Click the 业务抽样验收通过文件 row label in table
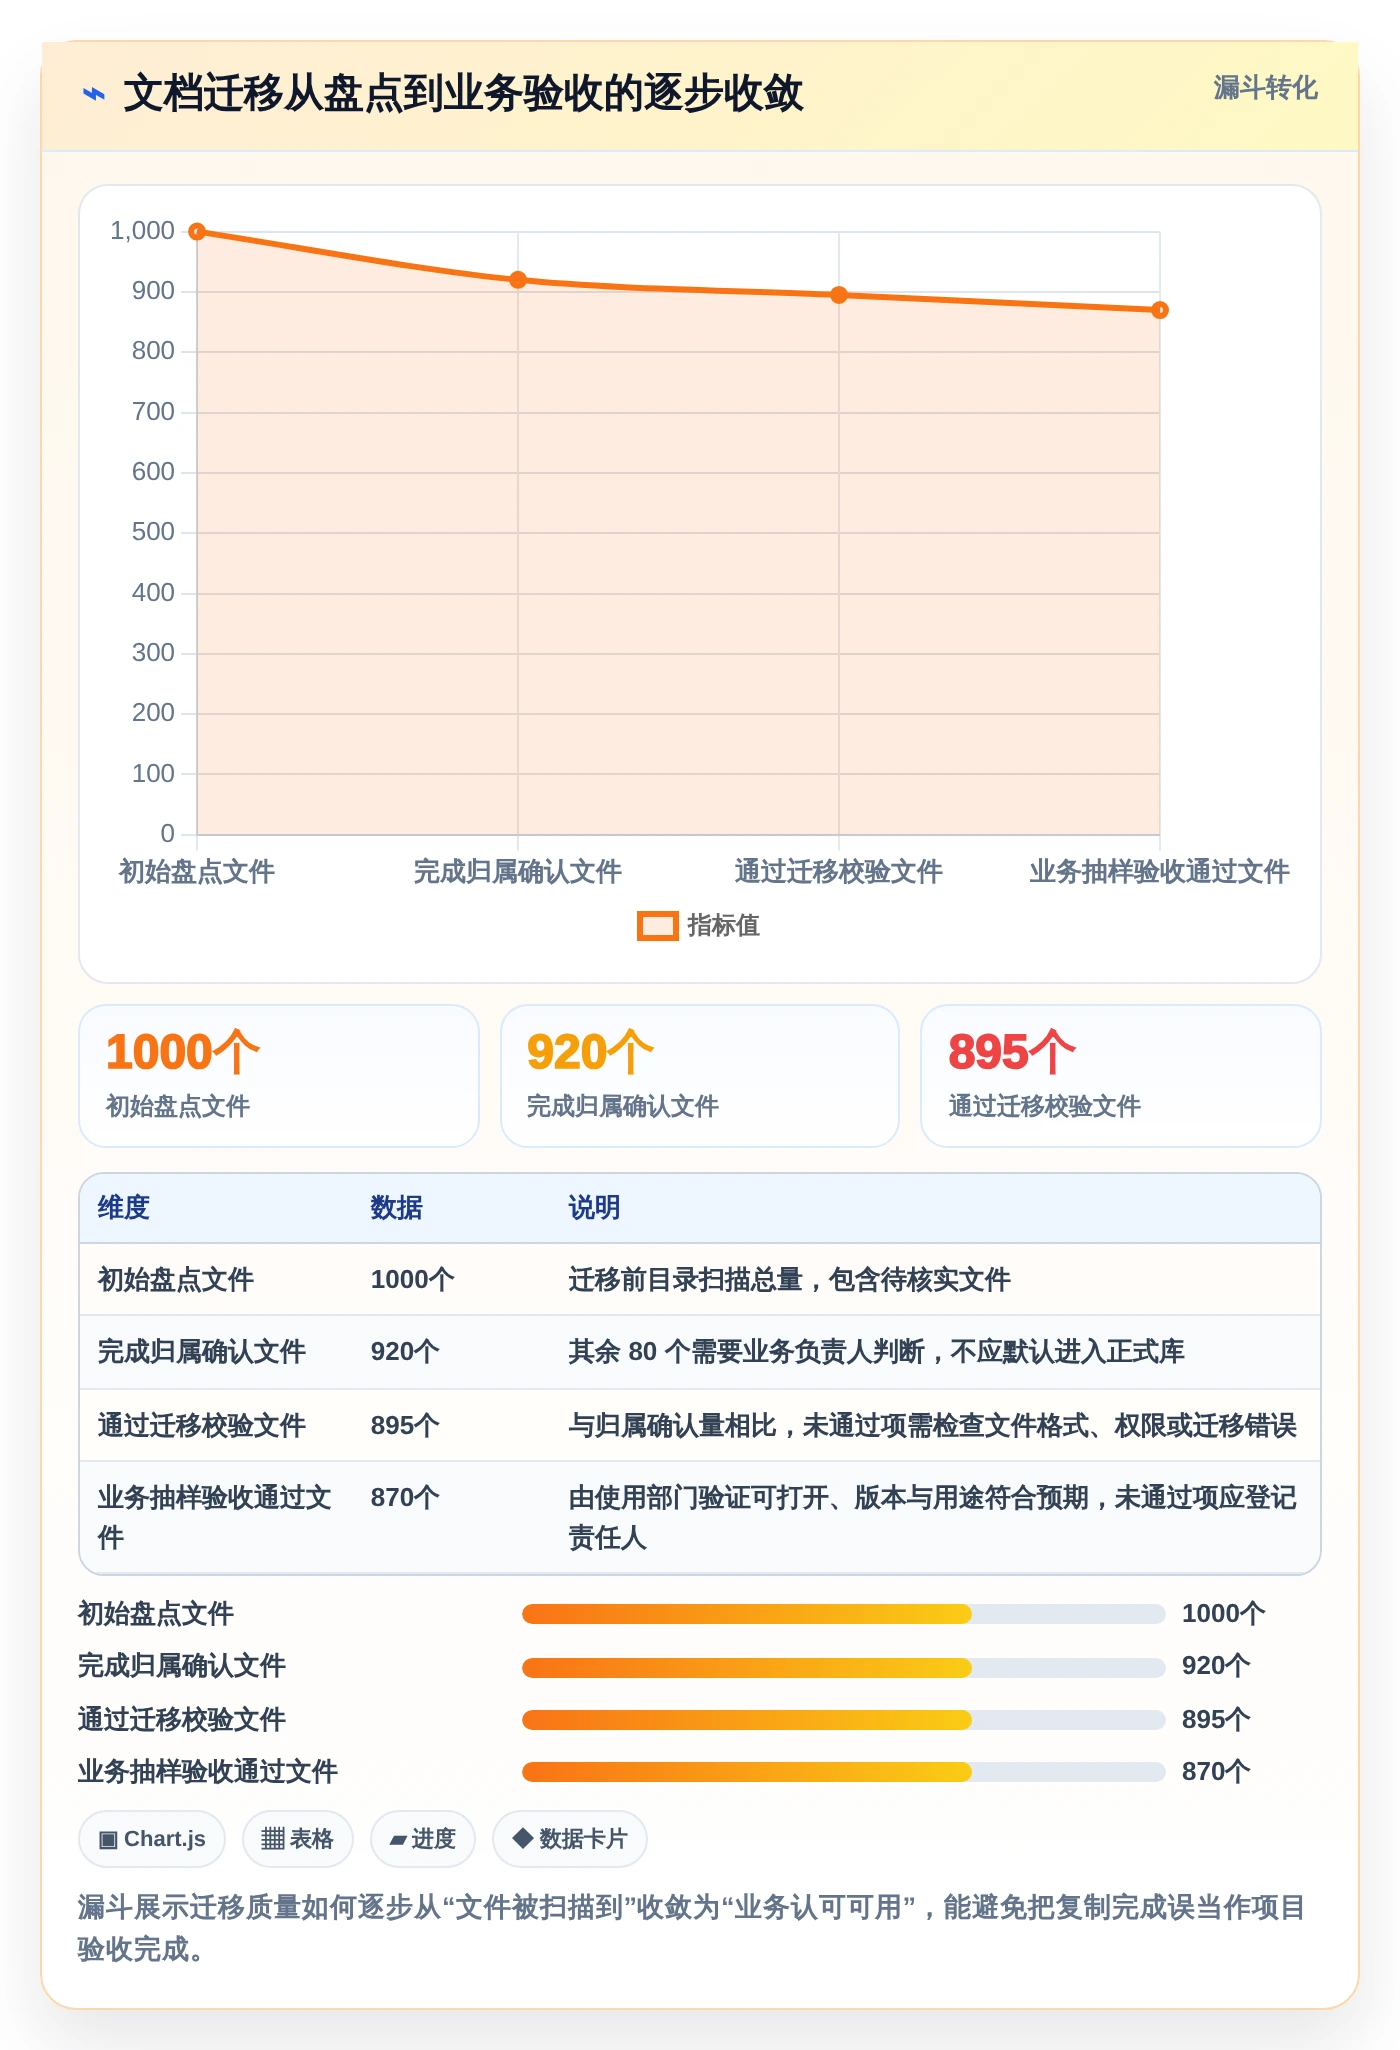 (x=215, y=1518)
